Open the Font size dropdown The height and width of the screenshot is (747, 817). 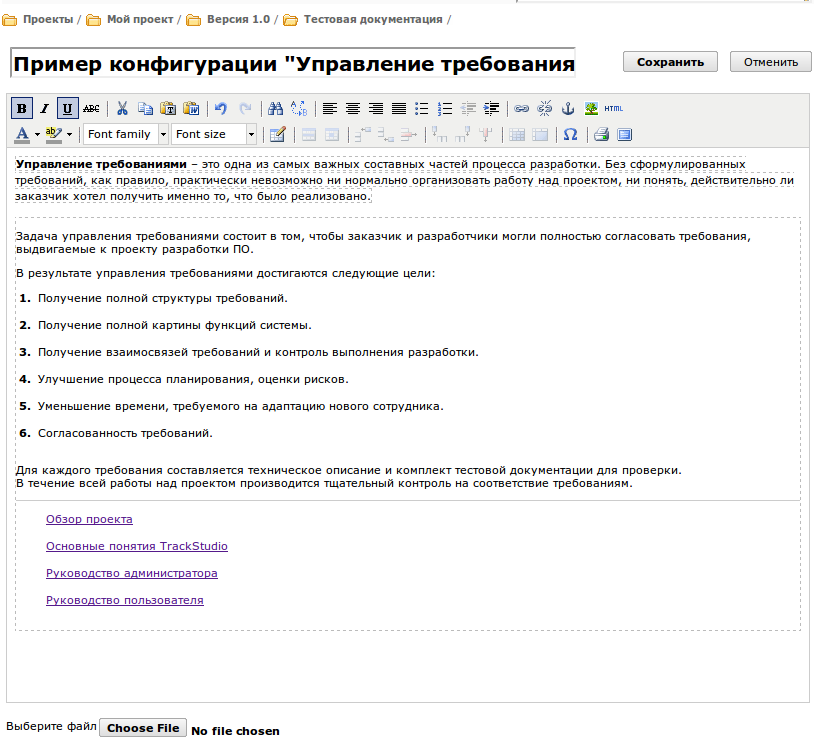(x=214, y=134)
